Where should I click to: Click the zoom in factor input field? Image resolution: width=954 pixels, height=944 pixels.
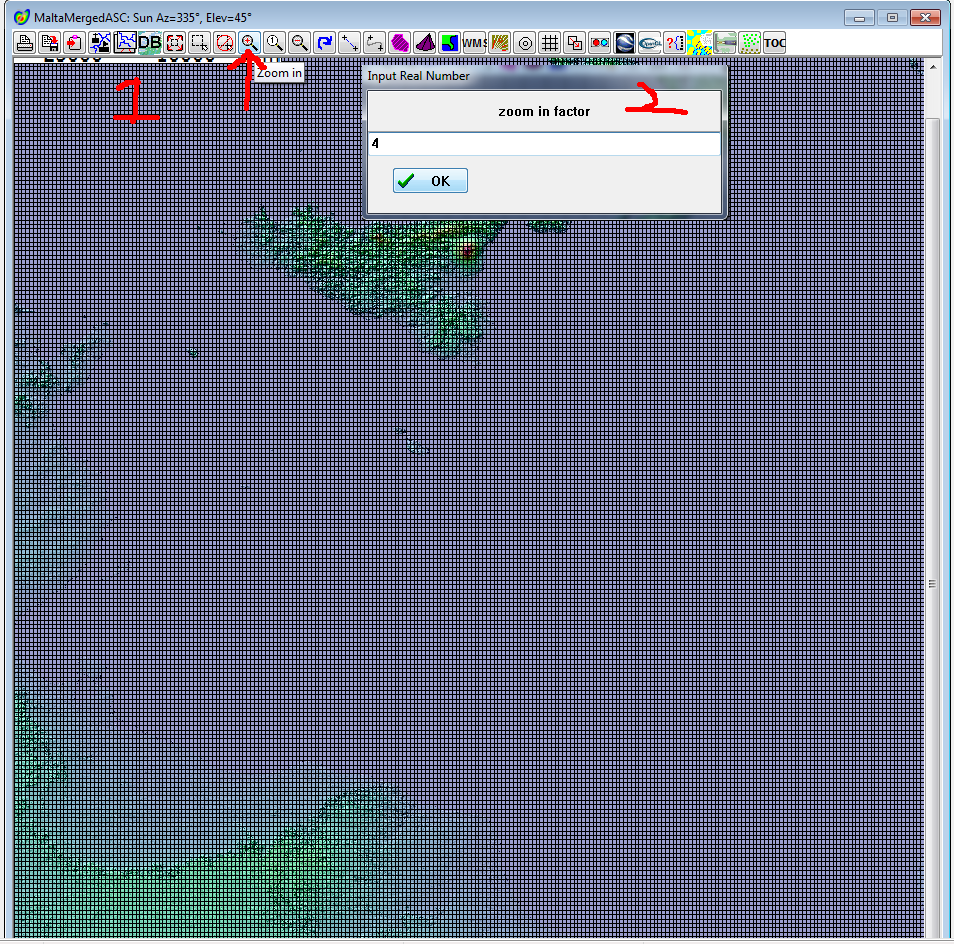(x=544, y=144)
